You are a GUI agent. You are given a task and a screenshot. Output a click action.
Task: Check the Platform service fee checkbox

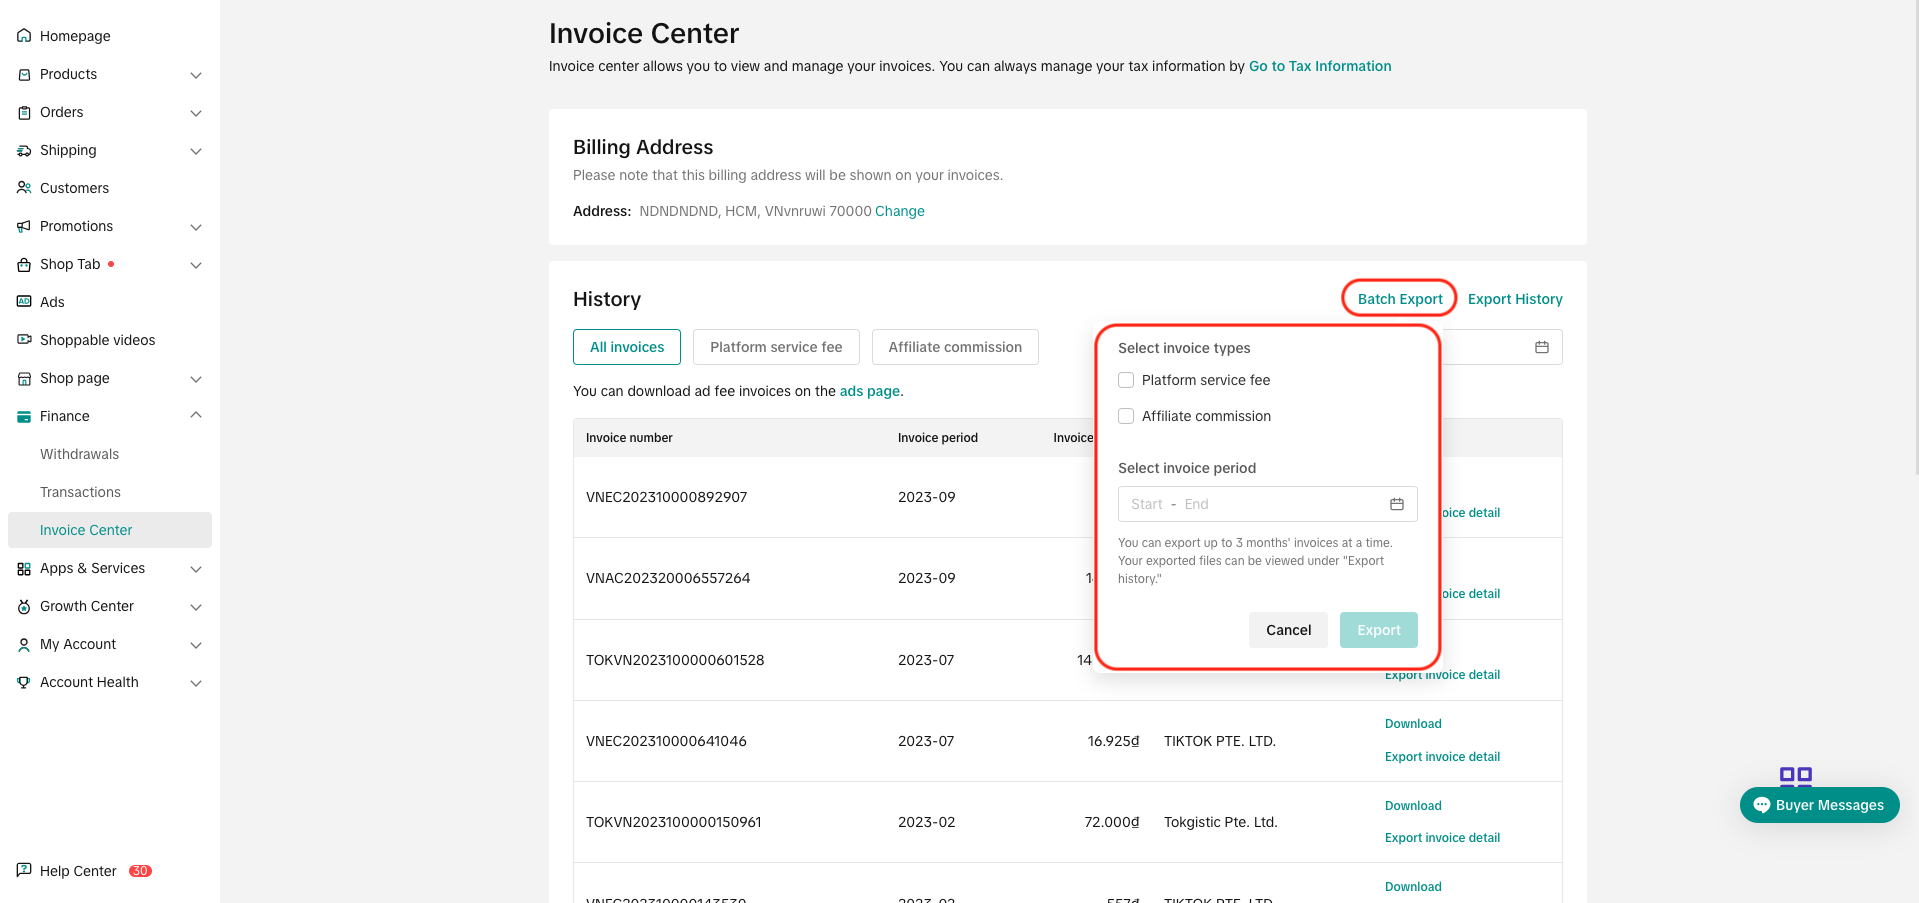click(1126, 380)
